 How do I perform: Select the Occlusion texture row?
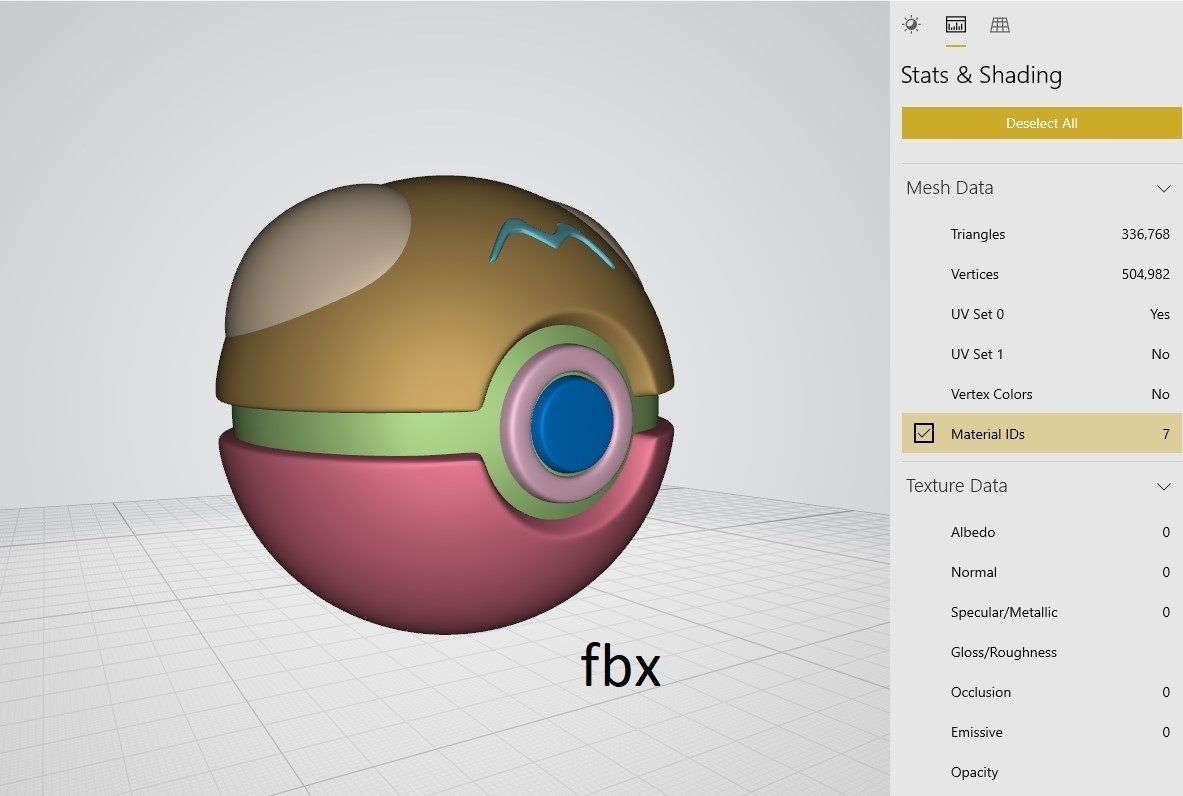[1041, 692]
